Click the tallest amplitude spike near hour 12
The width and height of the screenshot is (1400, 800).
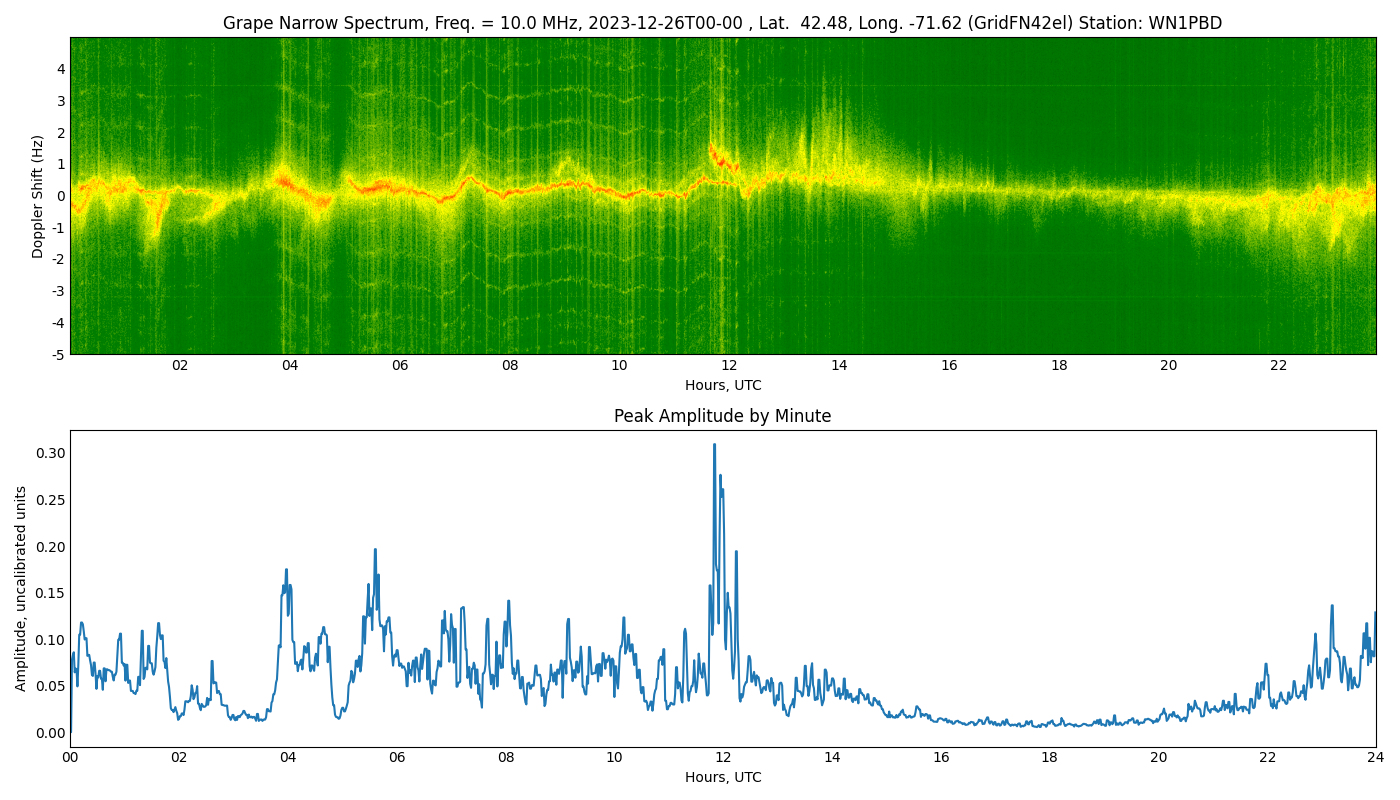tap(714, 446)
